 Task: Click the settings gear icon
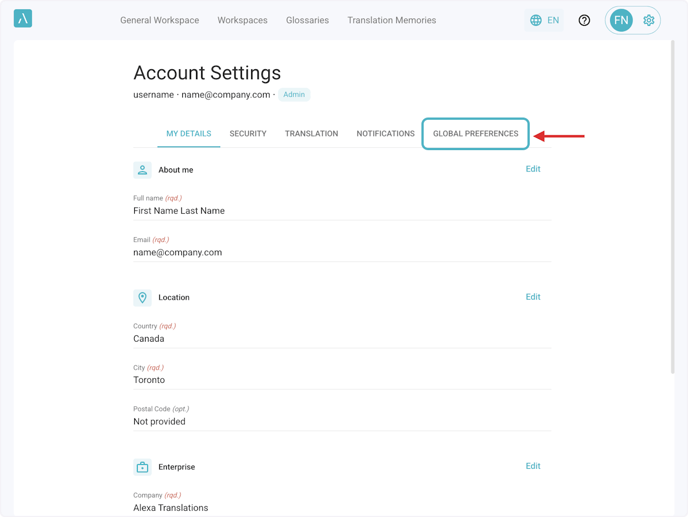pyautogui.click(x=649, y=20)
